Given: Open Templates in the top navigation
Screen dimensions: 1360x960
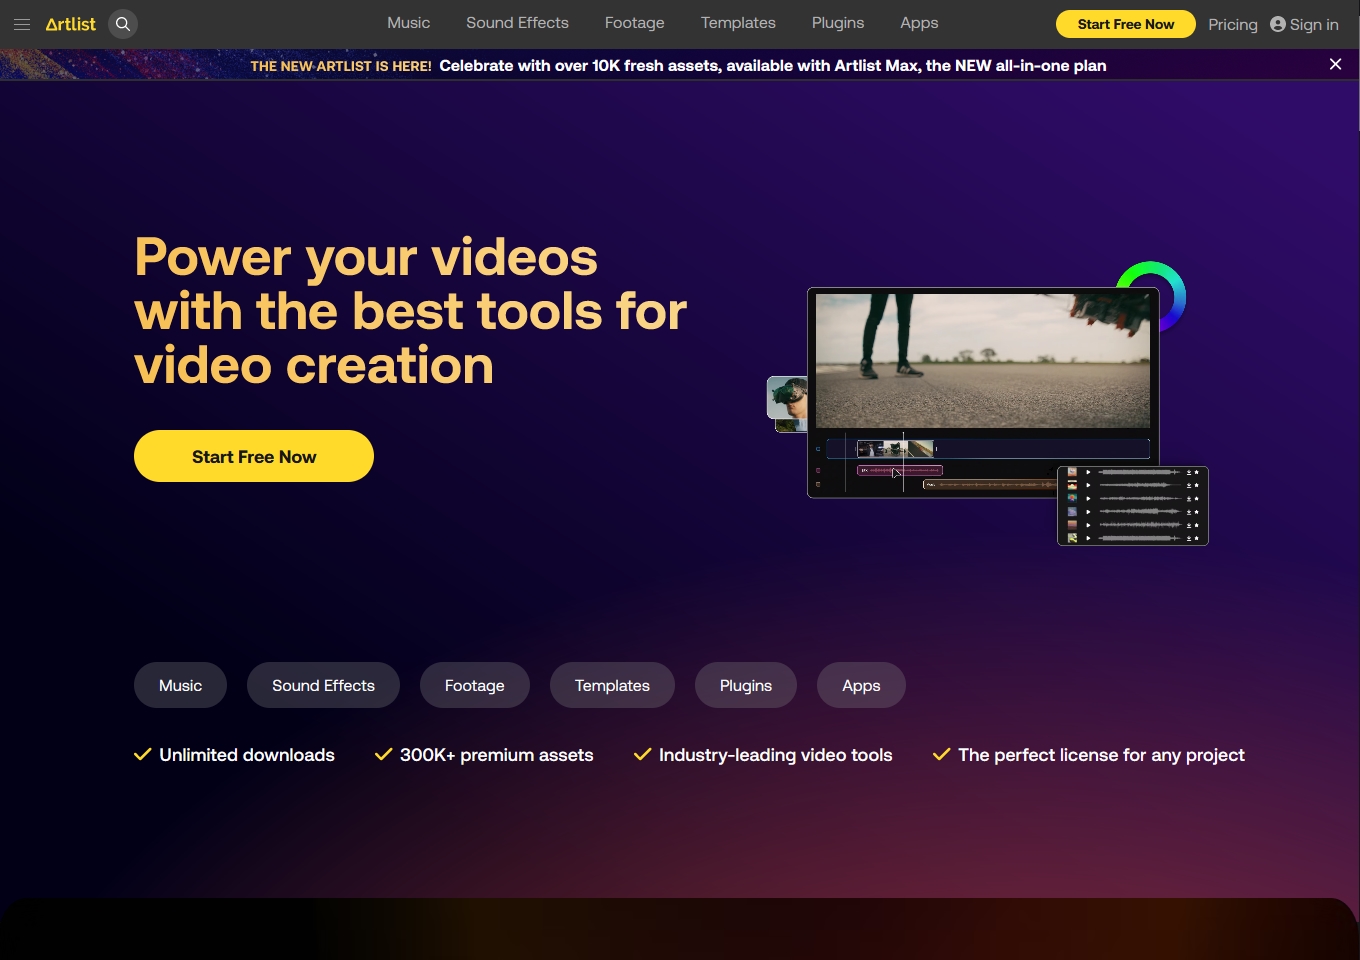Looking at the screenshot, I should (738, 23).
